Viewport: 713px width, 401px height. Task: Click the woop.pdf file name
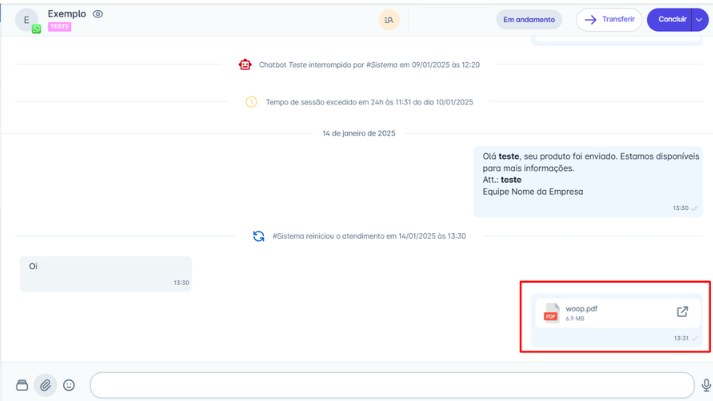pyautogui.click(x=581, y=308)
